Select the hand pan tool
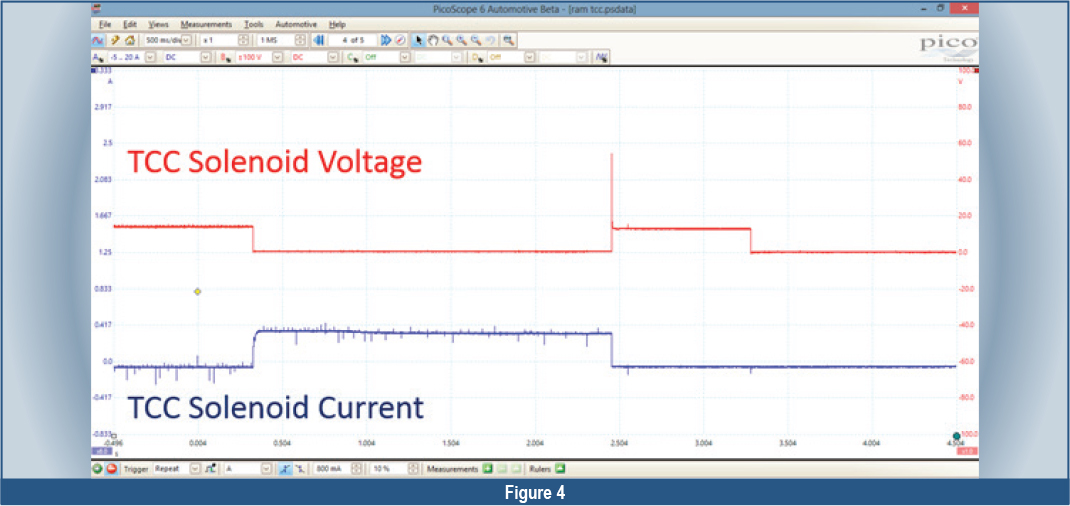The height and width of the screenshot is (506, 1070). point(433,40)
